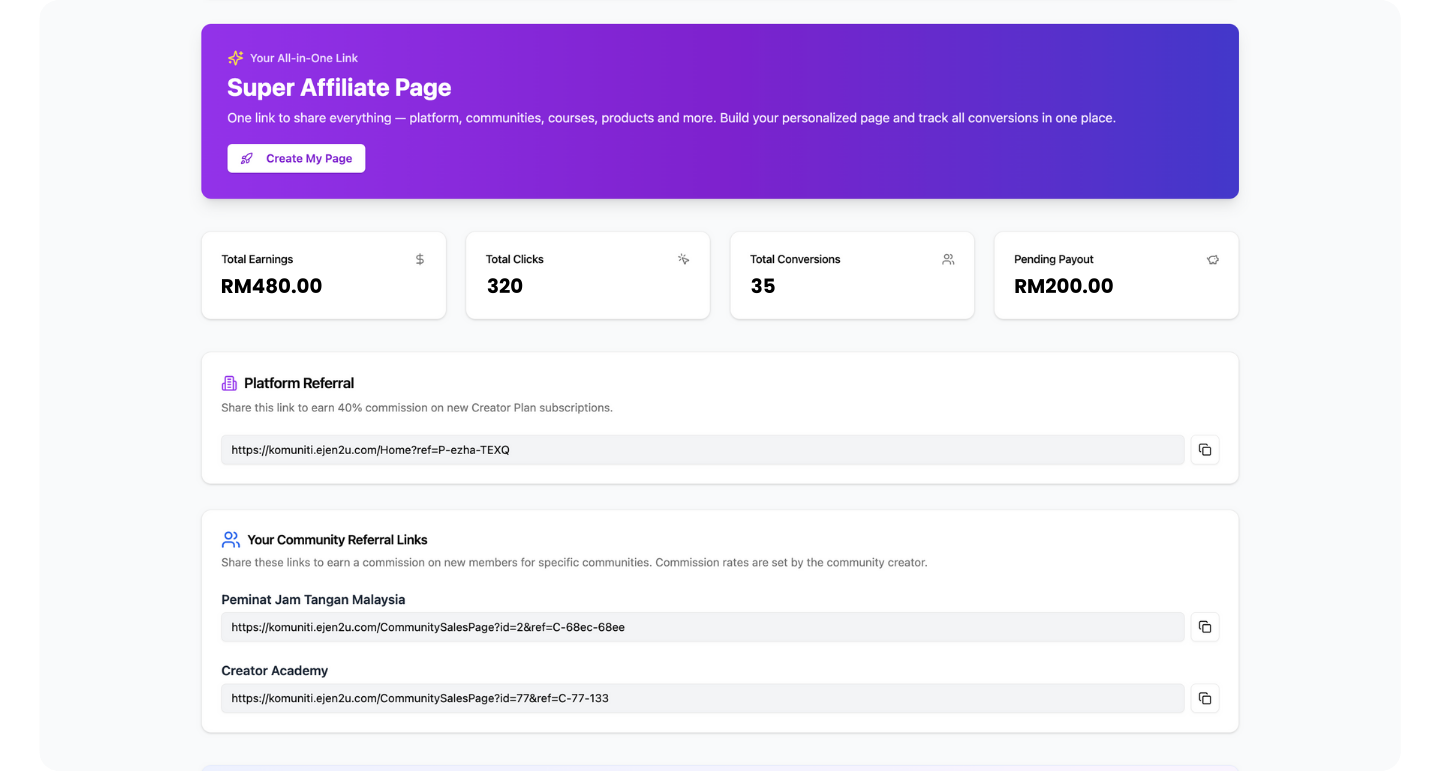Image resolution: width=1440 pixels, height=771 pixels.
Task: Click the rocket icon in Create My Page
Action: click(x=247, y=158)
